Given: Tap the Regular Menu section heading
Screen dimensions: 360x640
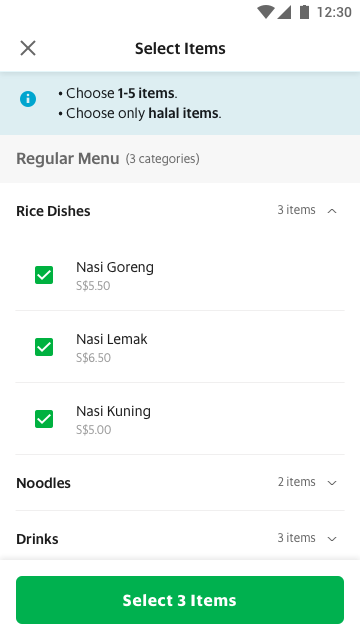Looking at the screenshot, I should coord(68,159).
